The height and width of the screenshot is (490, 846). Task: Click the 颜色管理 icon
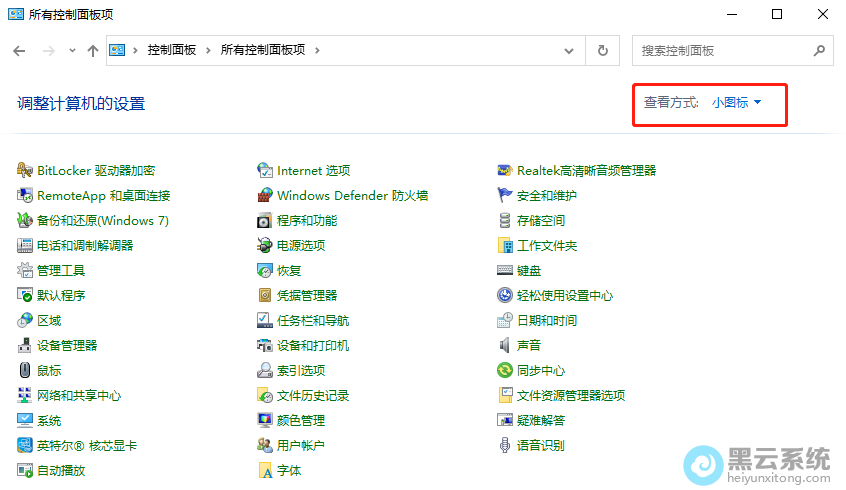264,420
